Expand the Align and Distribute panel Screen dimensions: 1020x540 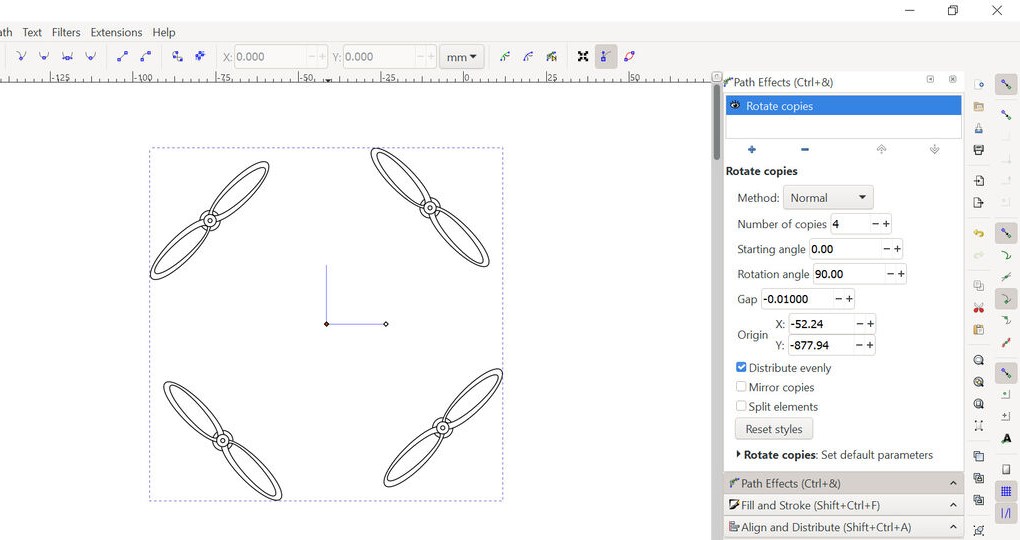[x=953, y=527]
